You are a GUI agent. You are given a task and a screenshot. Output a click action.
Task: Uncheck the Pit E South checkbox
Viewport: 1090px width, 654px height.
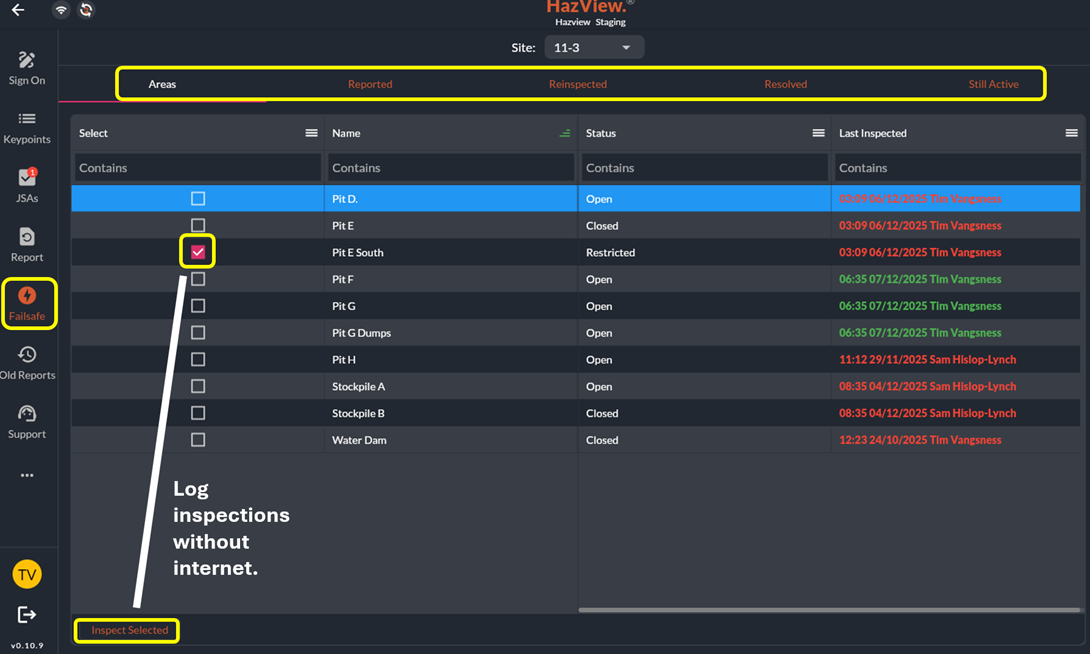point(198,252)
